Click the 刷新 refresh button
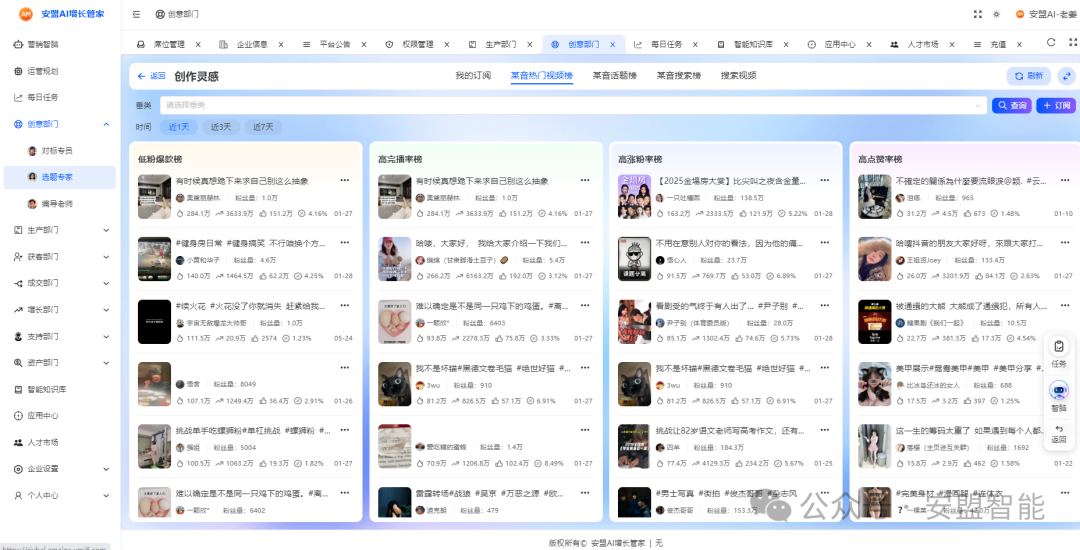 click(x=1028, y=76)
